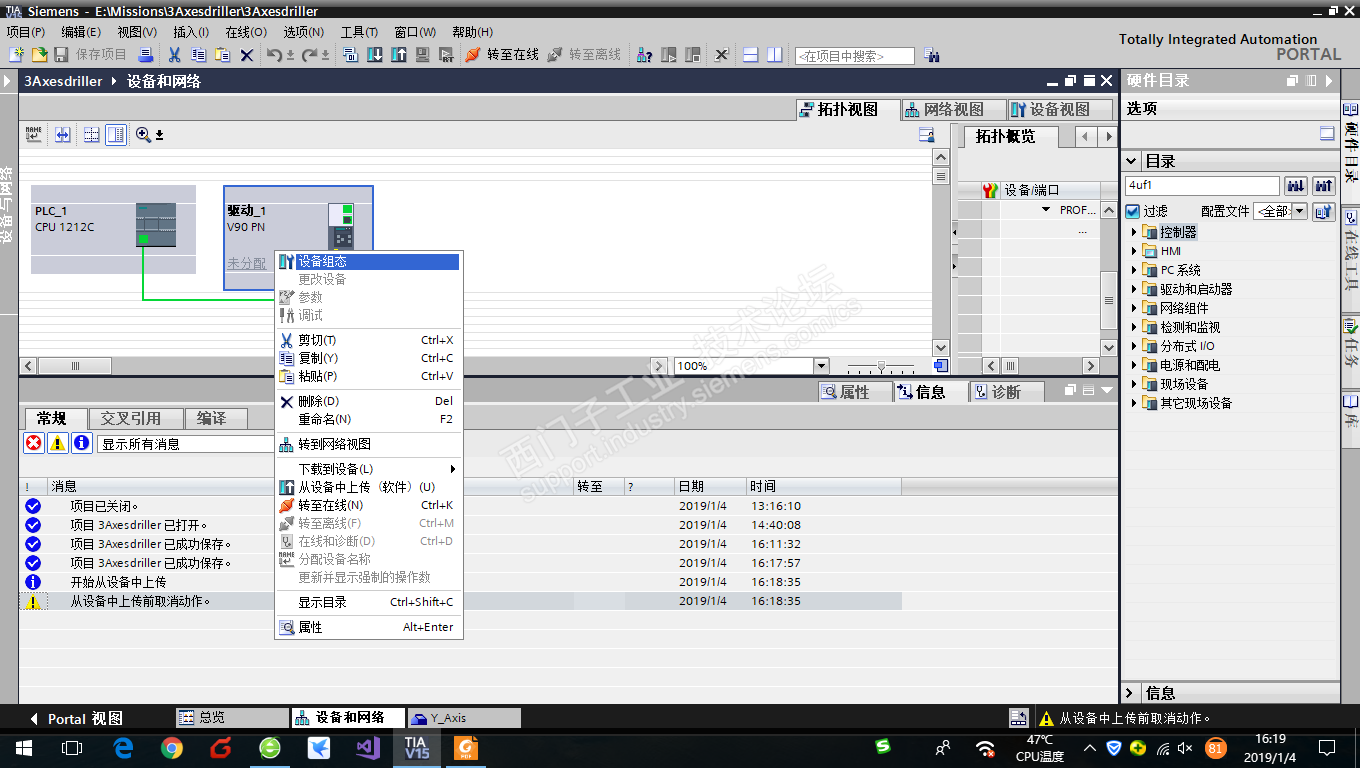Expand the HMI catalog tree node
Screen dimensions: 1360x768
(1135, 251)
